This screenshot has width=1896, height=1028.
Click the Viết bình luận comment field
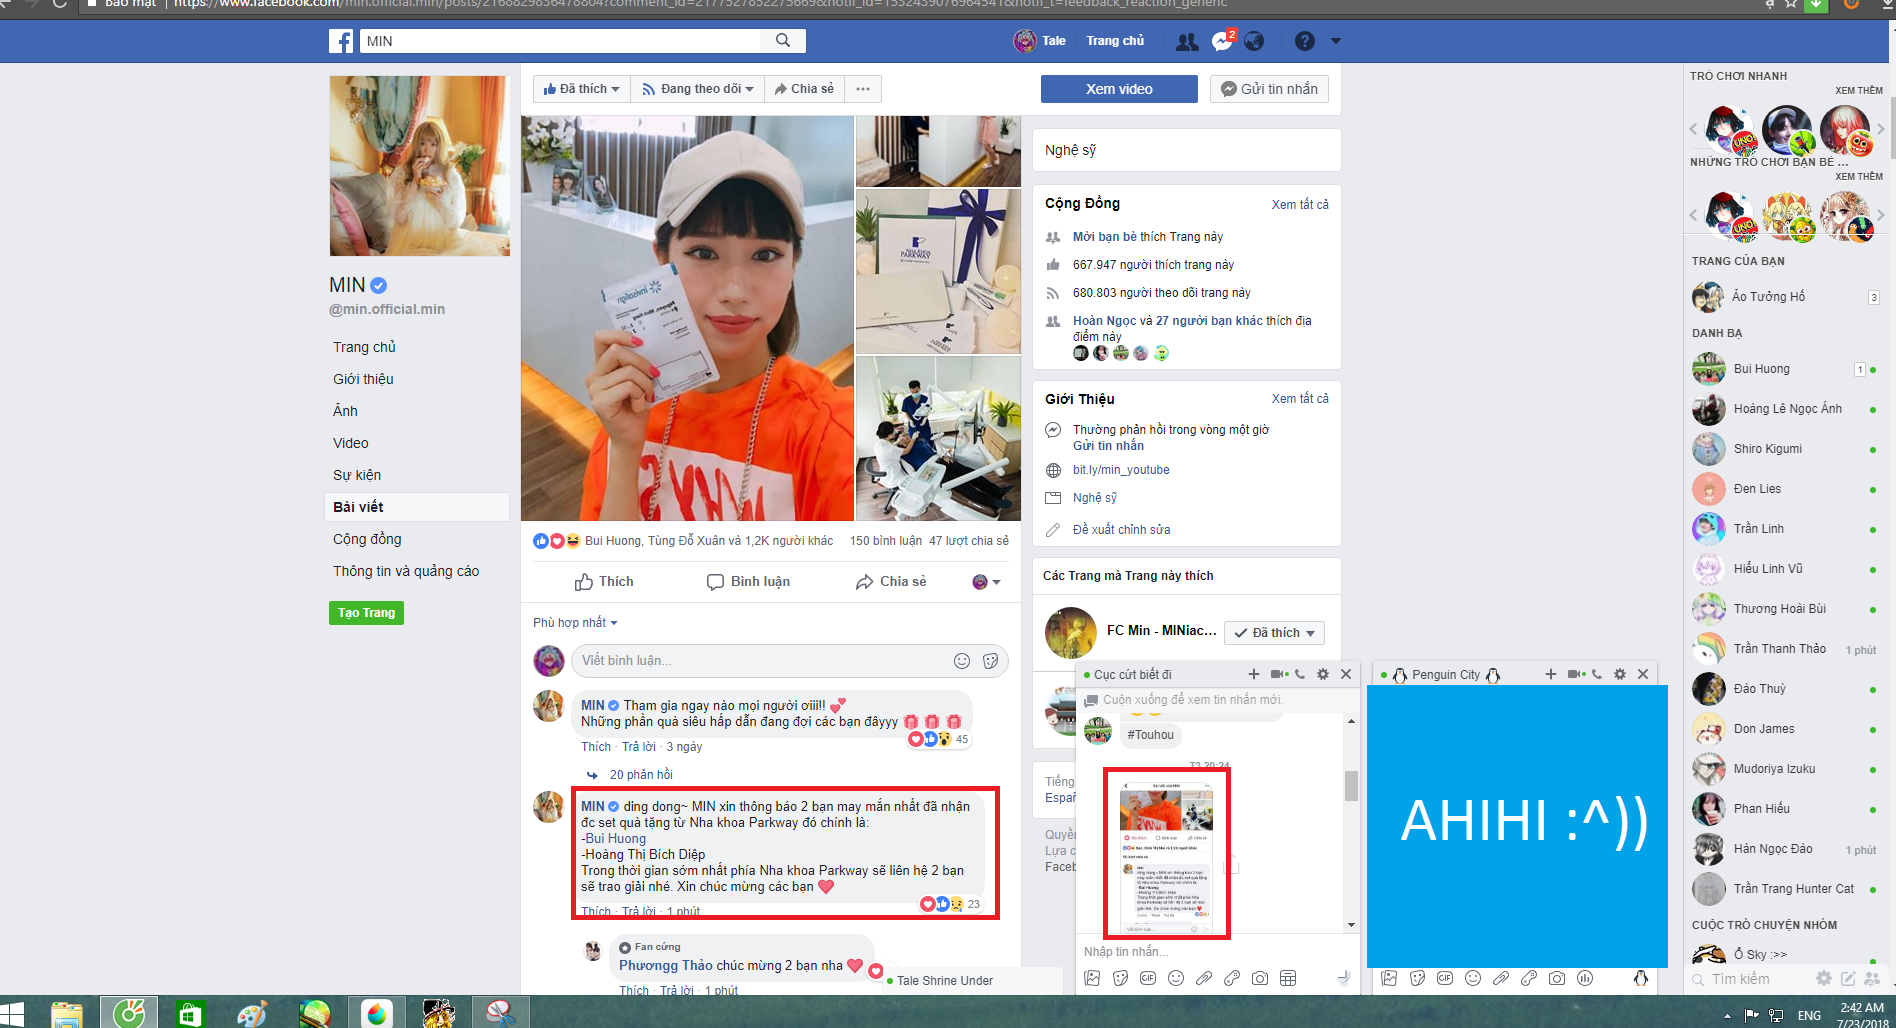(760, 660)
